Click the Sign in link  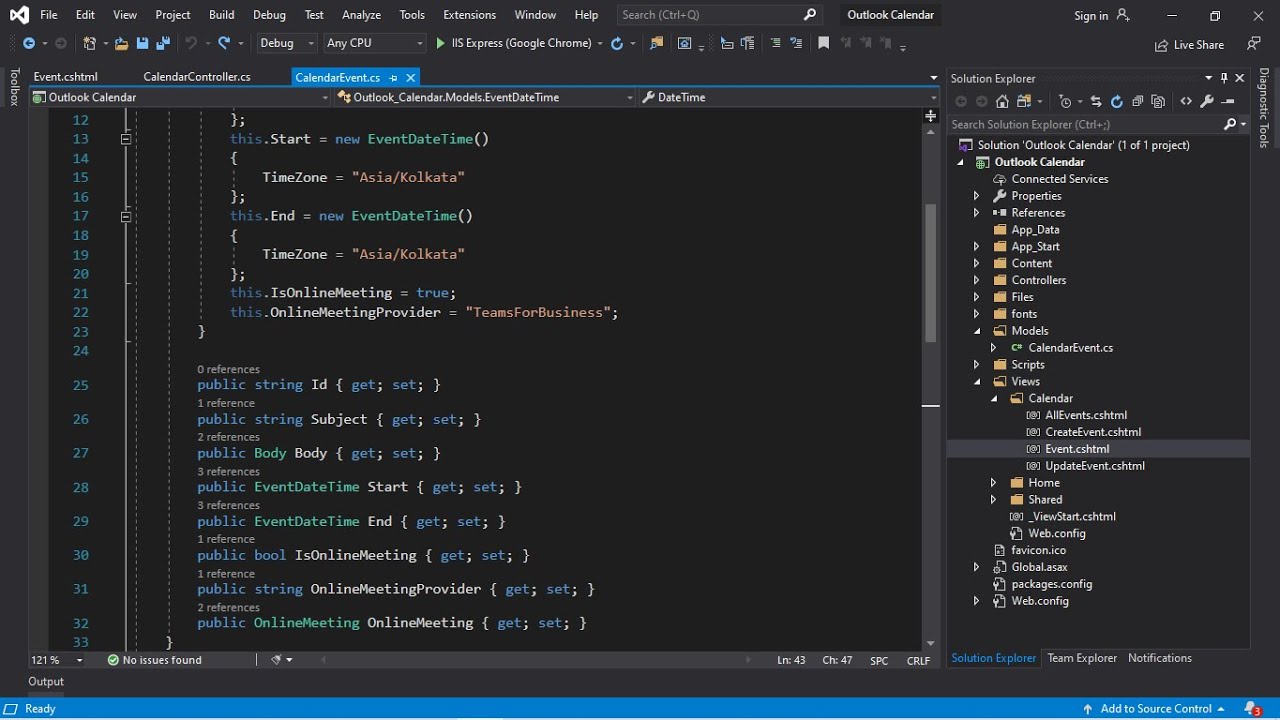tap(1091, 15)
